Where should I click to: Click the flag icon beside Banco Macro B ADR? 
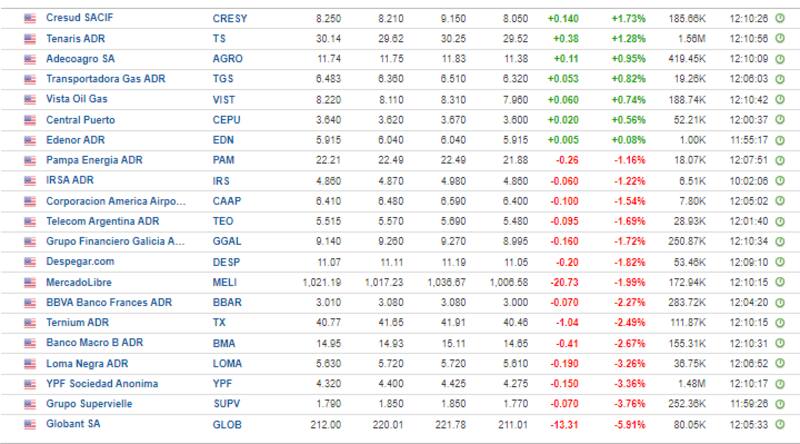(29, 342)
